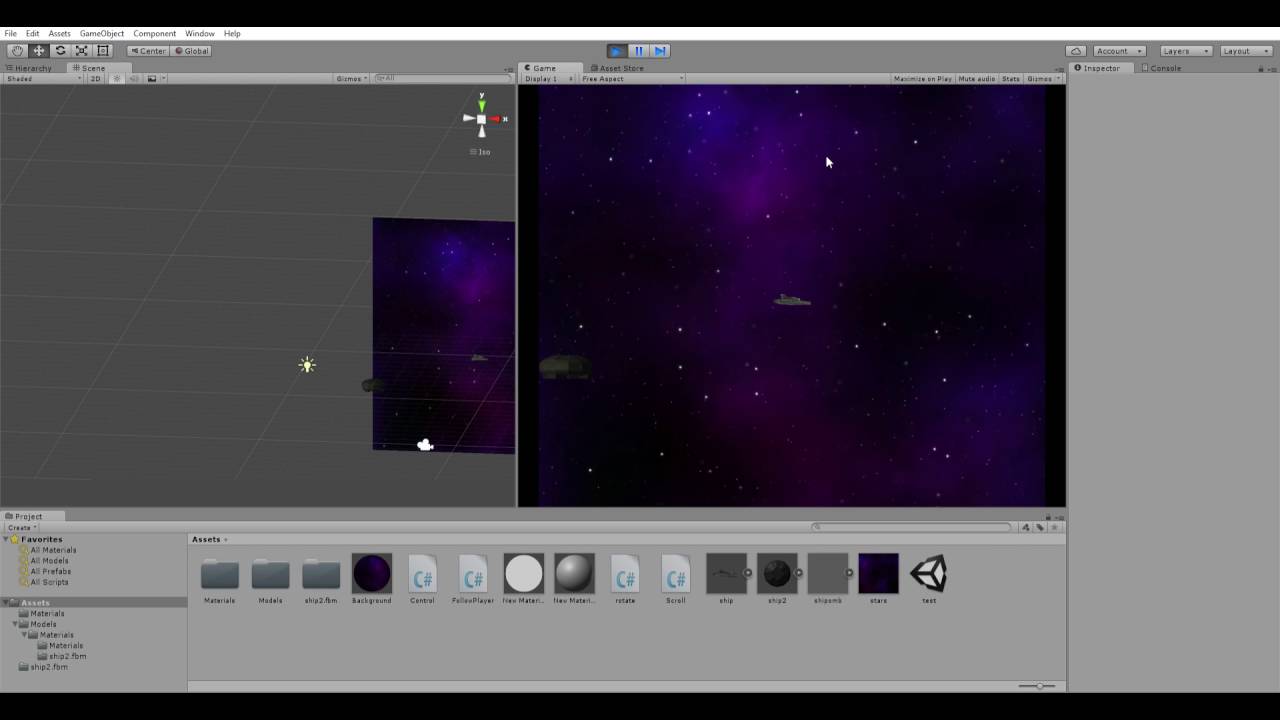Adjust the asset icon size slider
Image resolution: width=1280 pixels, height=720 pixels.
pos(1036,686)
